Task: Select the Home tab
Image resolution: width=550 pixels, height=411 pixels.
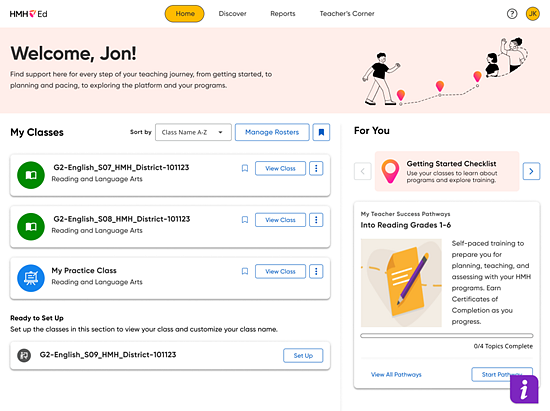Action: (185, 14)
